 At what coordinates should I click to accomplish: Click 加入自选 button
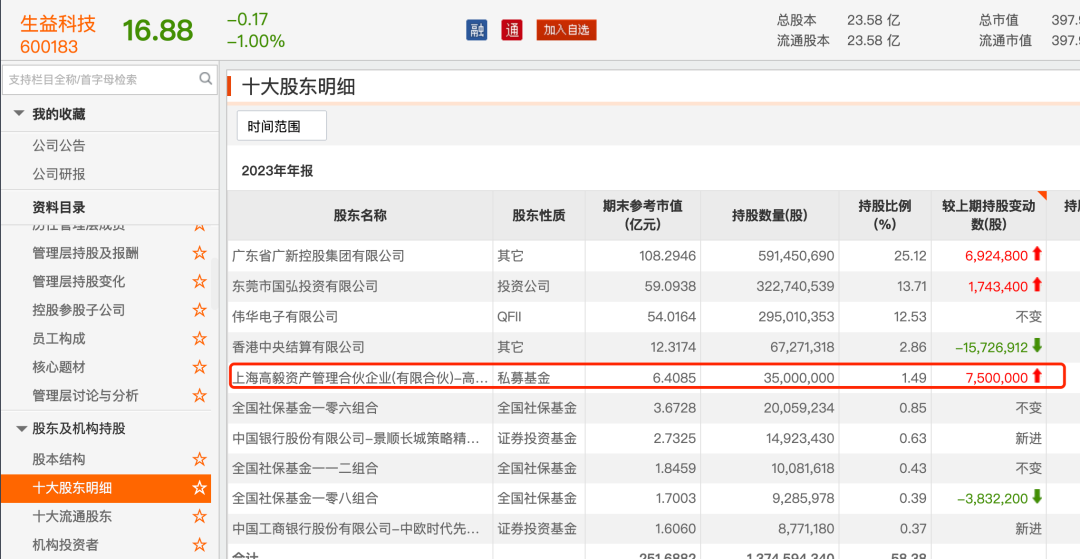coord(566,30)
